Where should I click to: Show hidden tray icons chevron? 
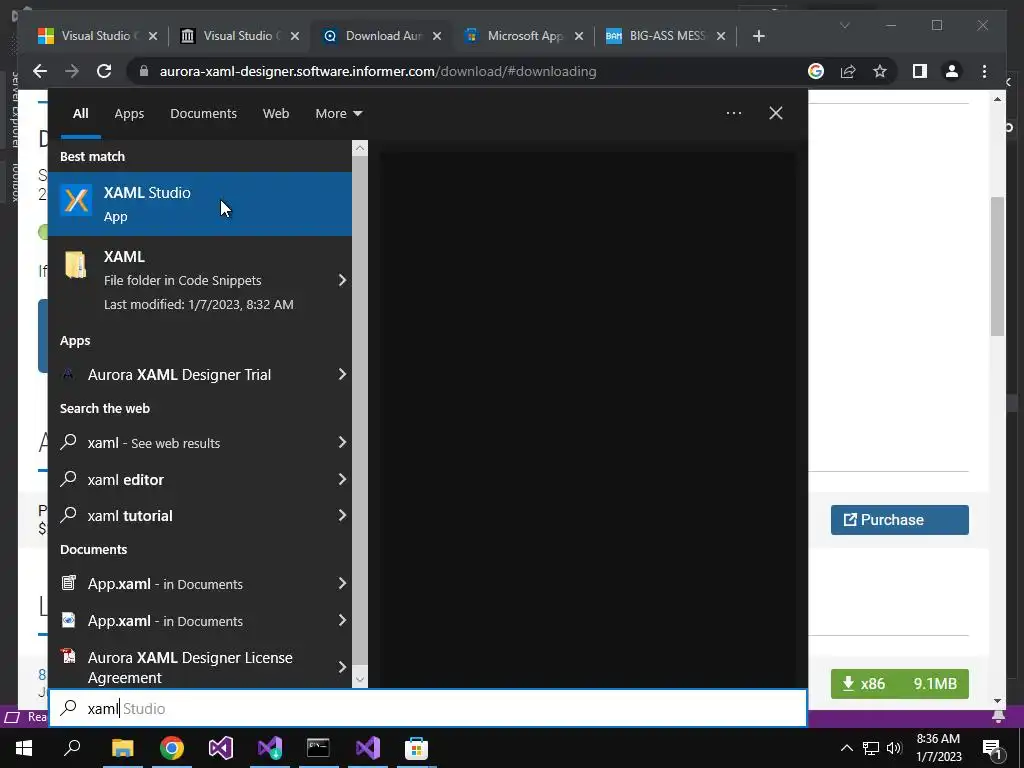tap(846, 748)
